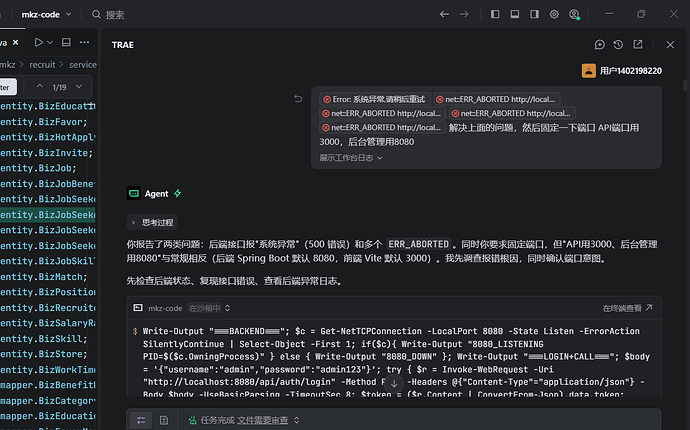Image resolution: width=690 pixels, height=430 pixels.
Task: Run the file with the play icon
Action: click(39, 42)
